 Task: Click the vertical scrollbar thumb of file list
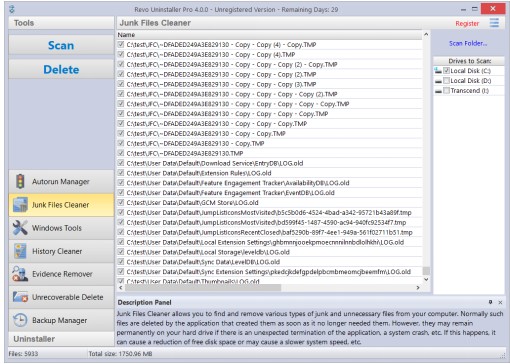point(426,270)
